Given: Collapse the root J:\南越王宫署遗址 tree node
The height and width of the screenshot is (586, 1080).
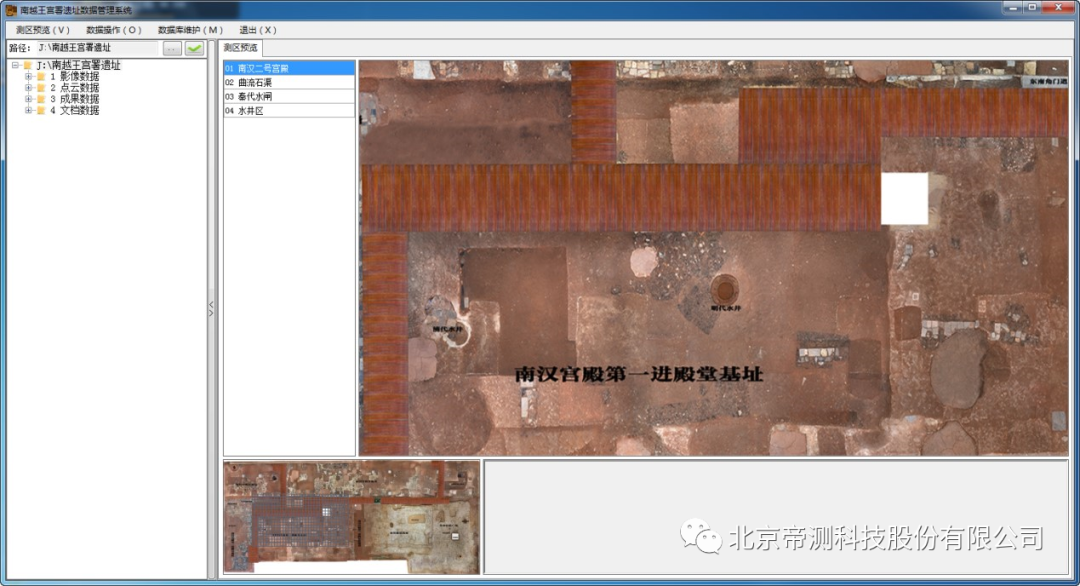Looking at the screenshot, I should [x=16, y=65].
